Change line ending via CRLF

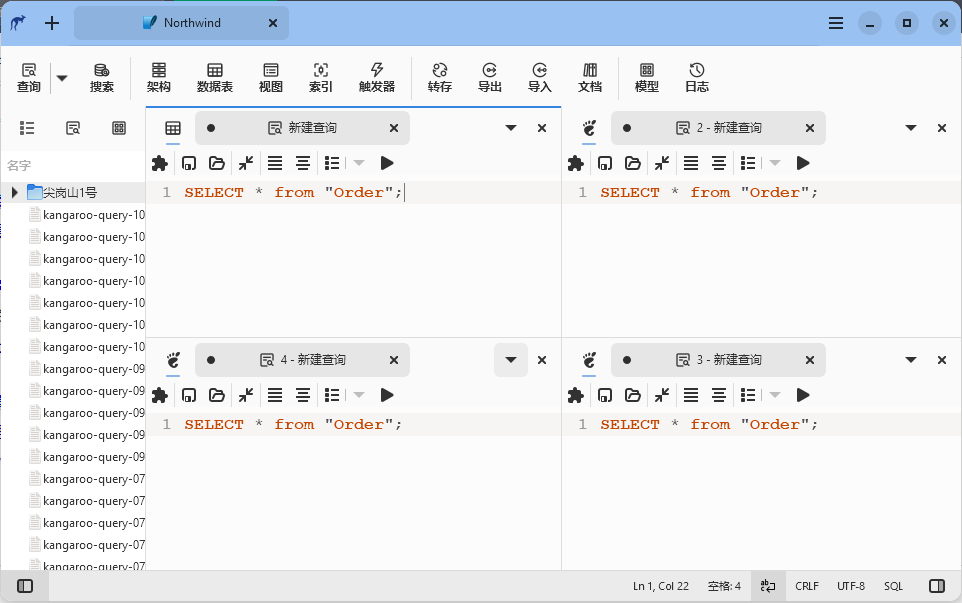[807, 586]
